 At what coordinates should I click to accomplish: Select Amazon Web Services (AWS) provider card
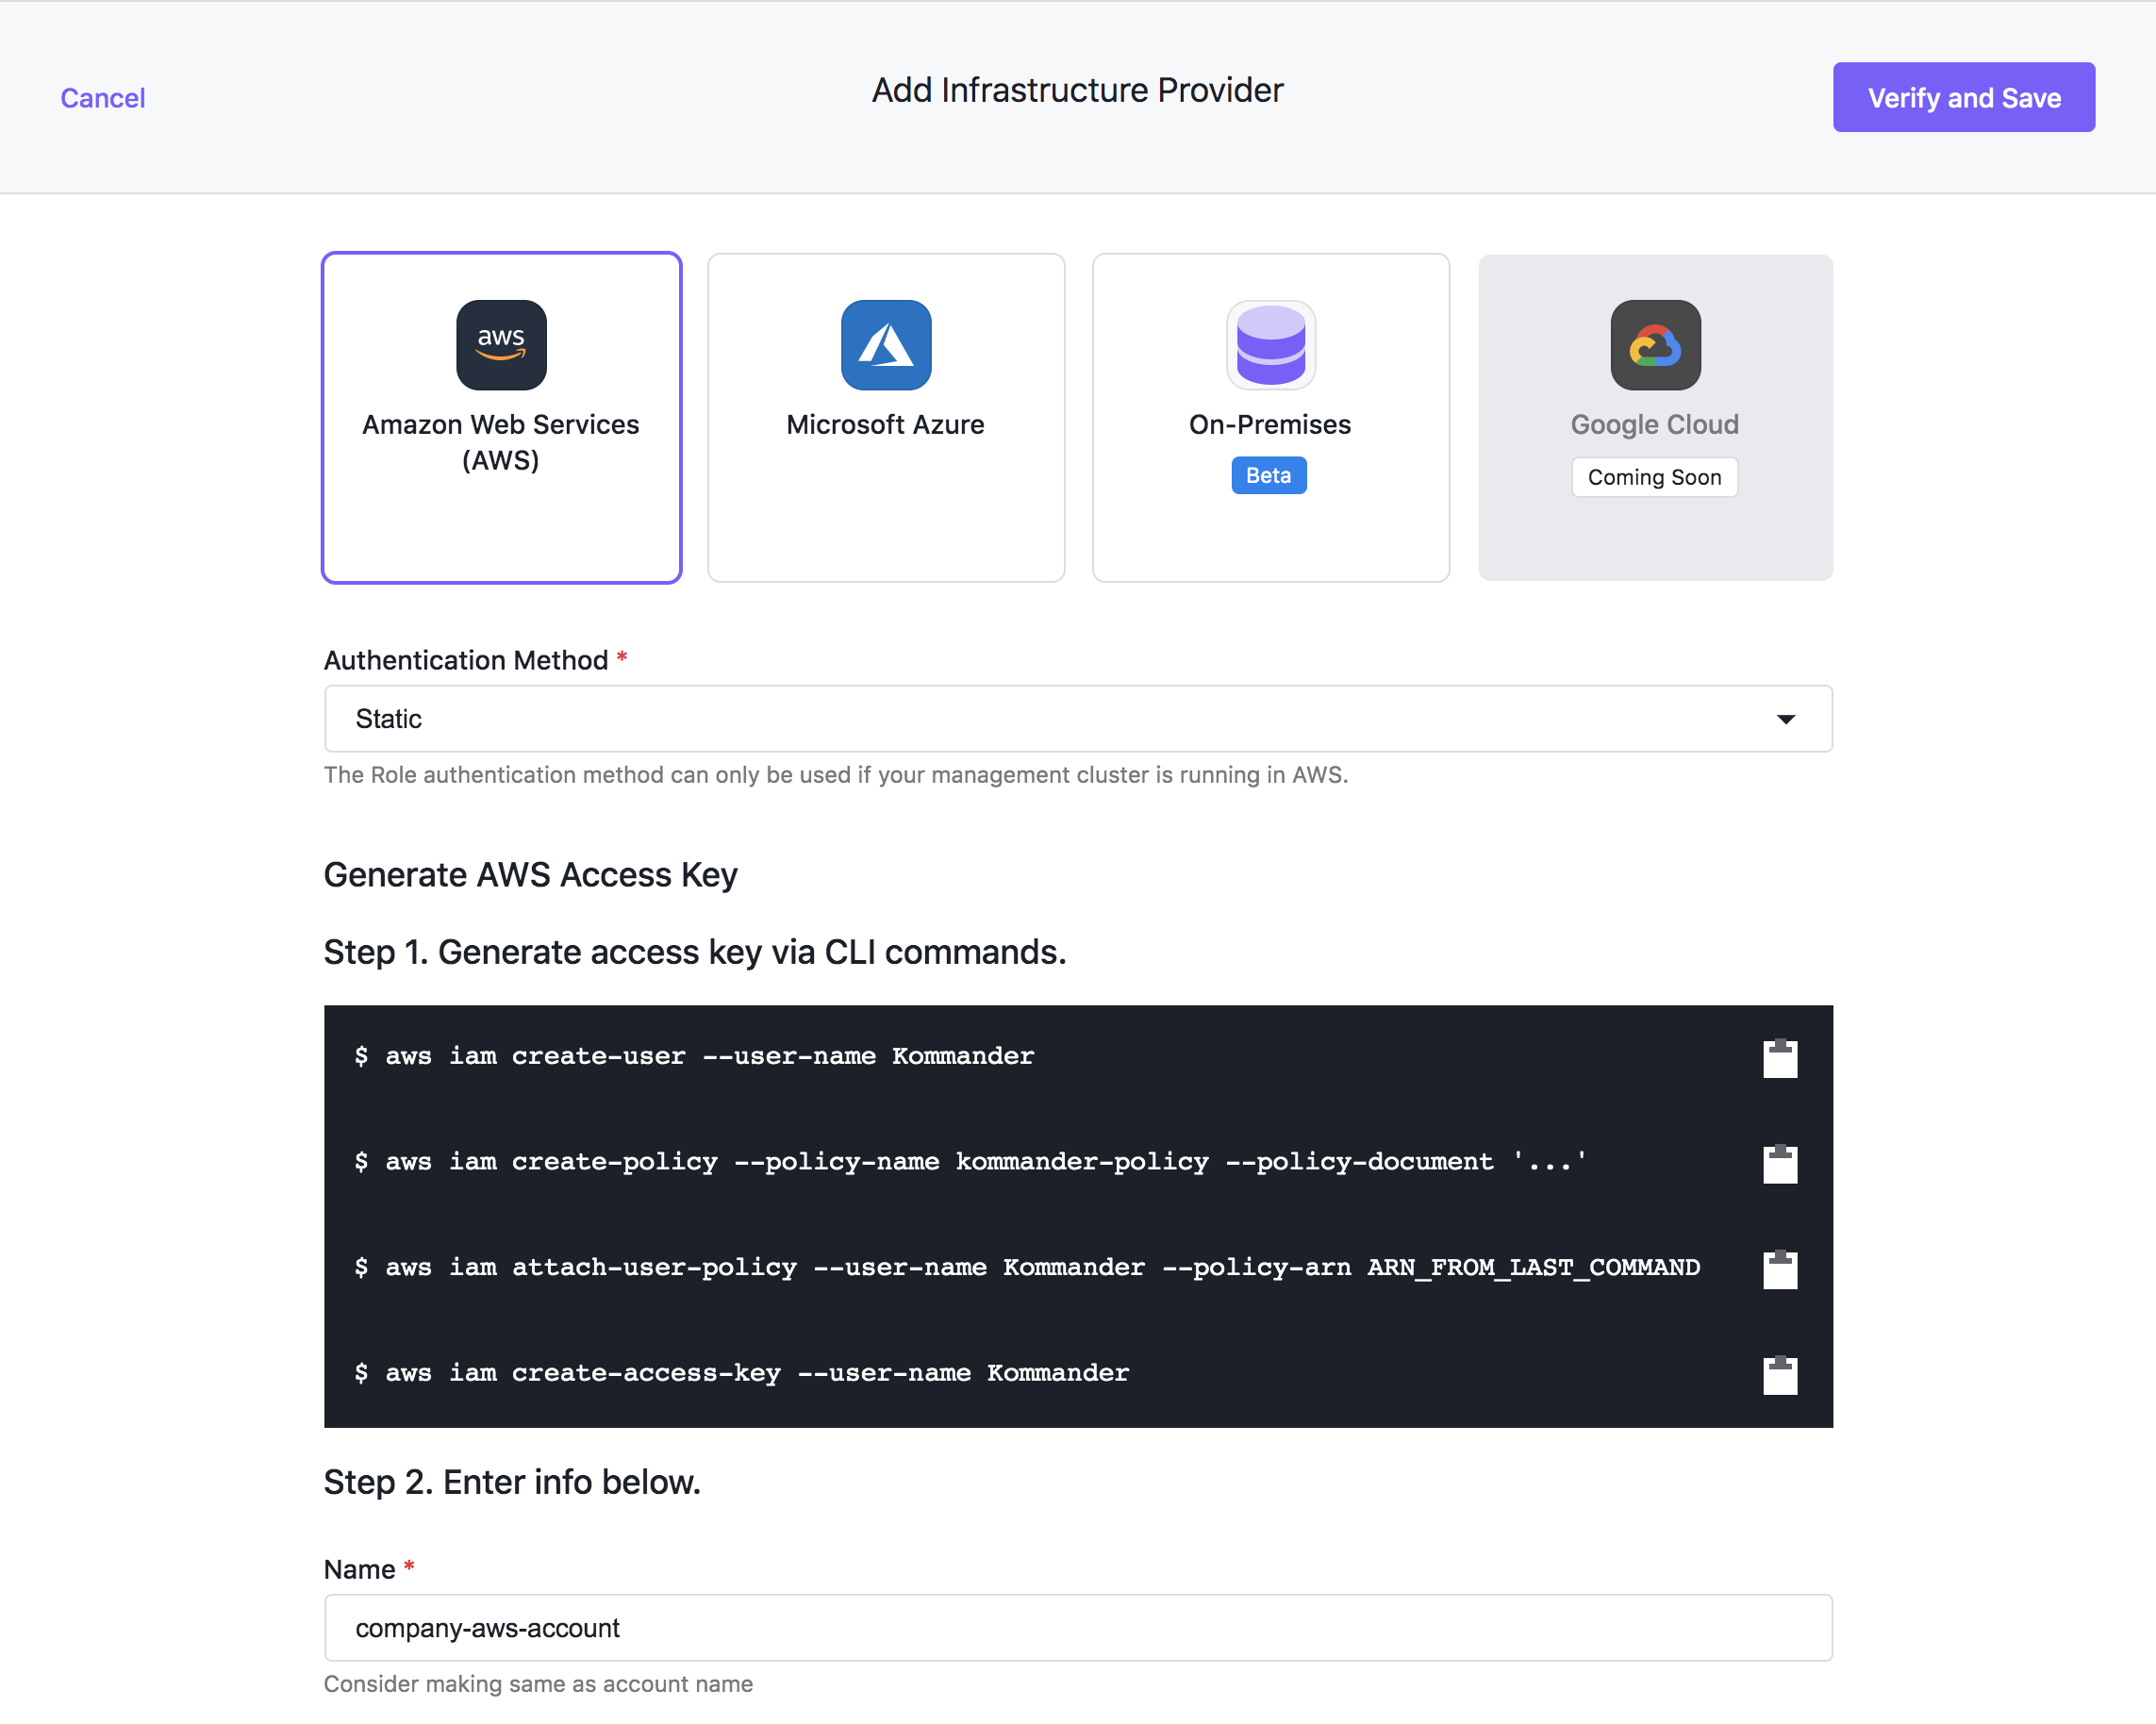click(501, 417)
